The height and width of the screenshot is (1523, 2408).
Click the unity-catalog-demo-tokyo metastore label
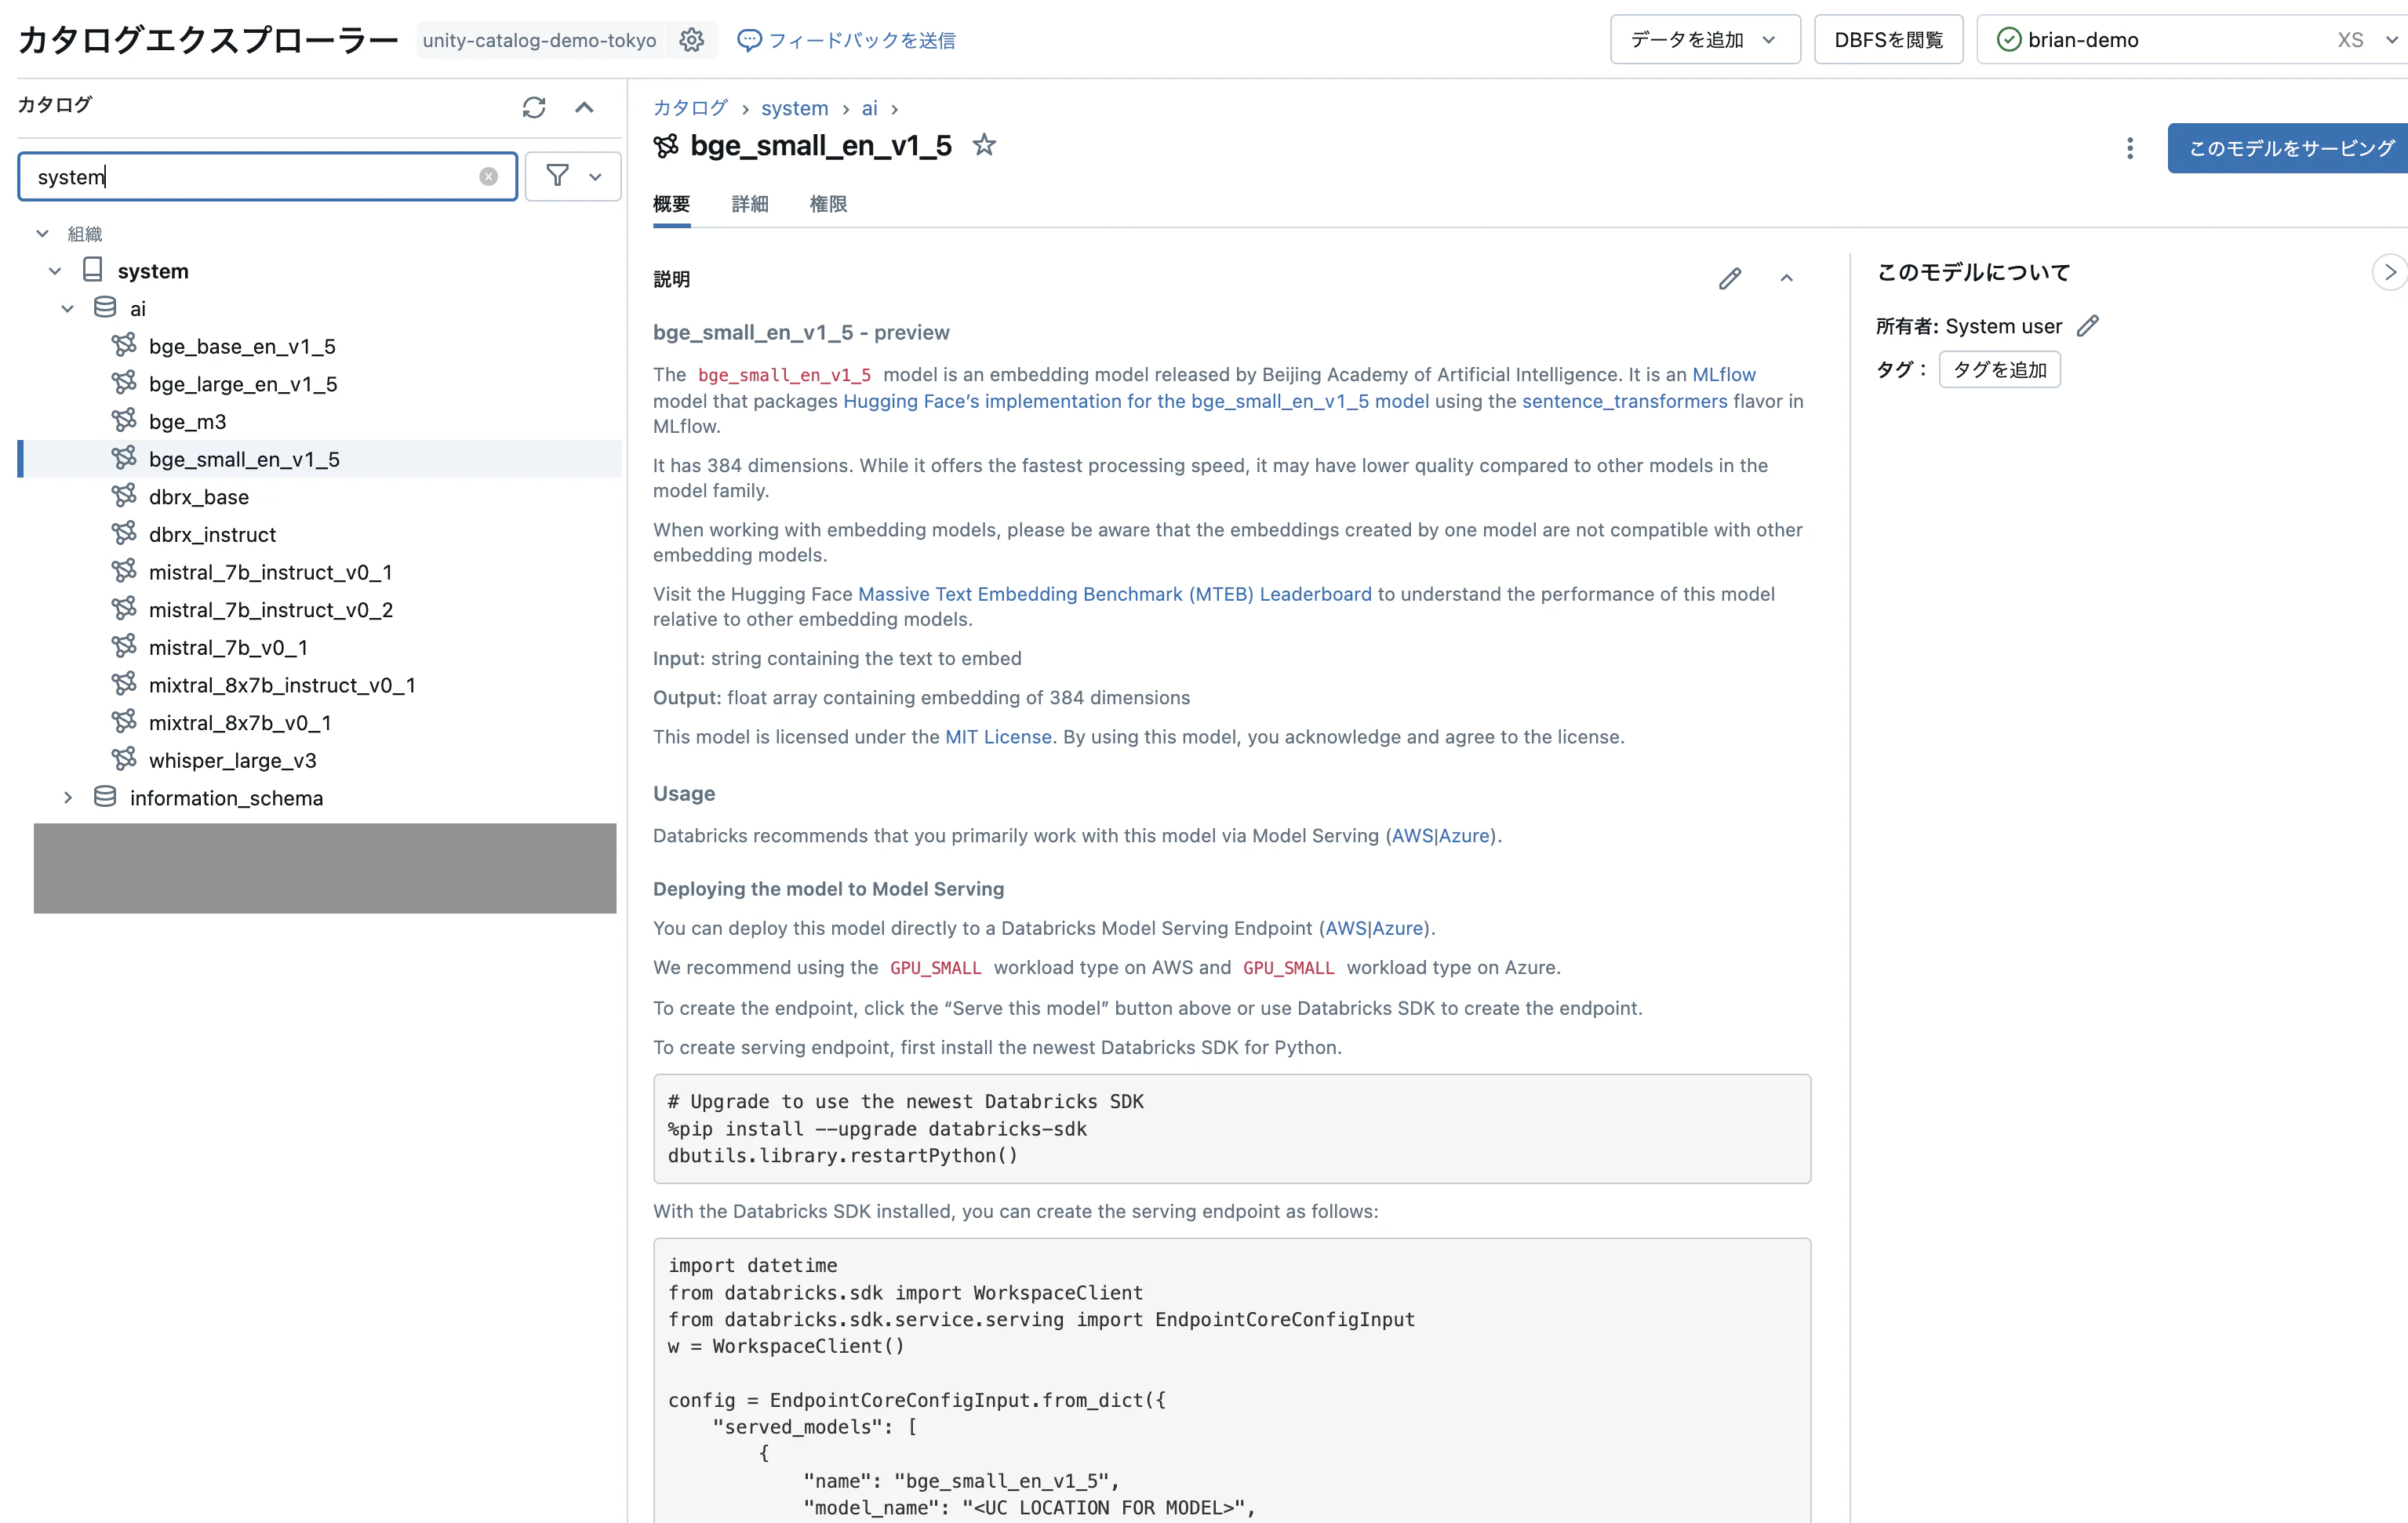(539, 40)
